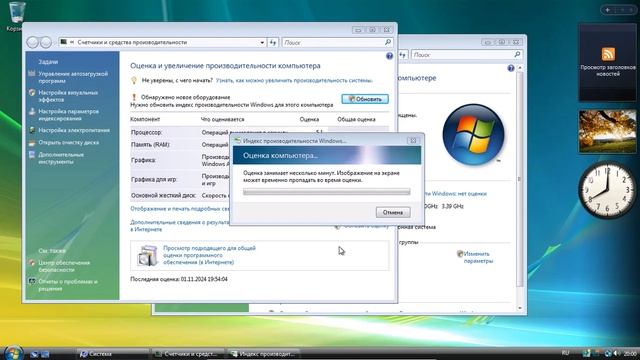640x360 pixels.
Task: Click the scroll-down arrow in the System window
Action: point(520,308)
